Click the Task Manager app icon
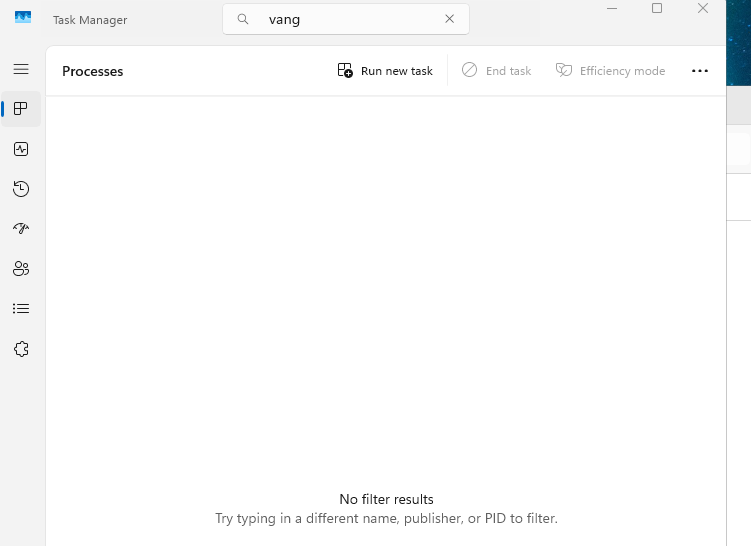Viewport: 751px width, 546px height. point(23,18)
